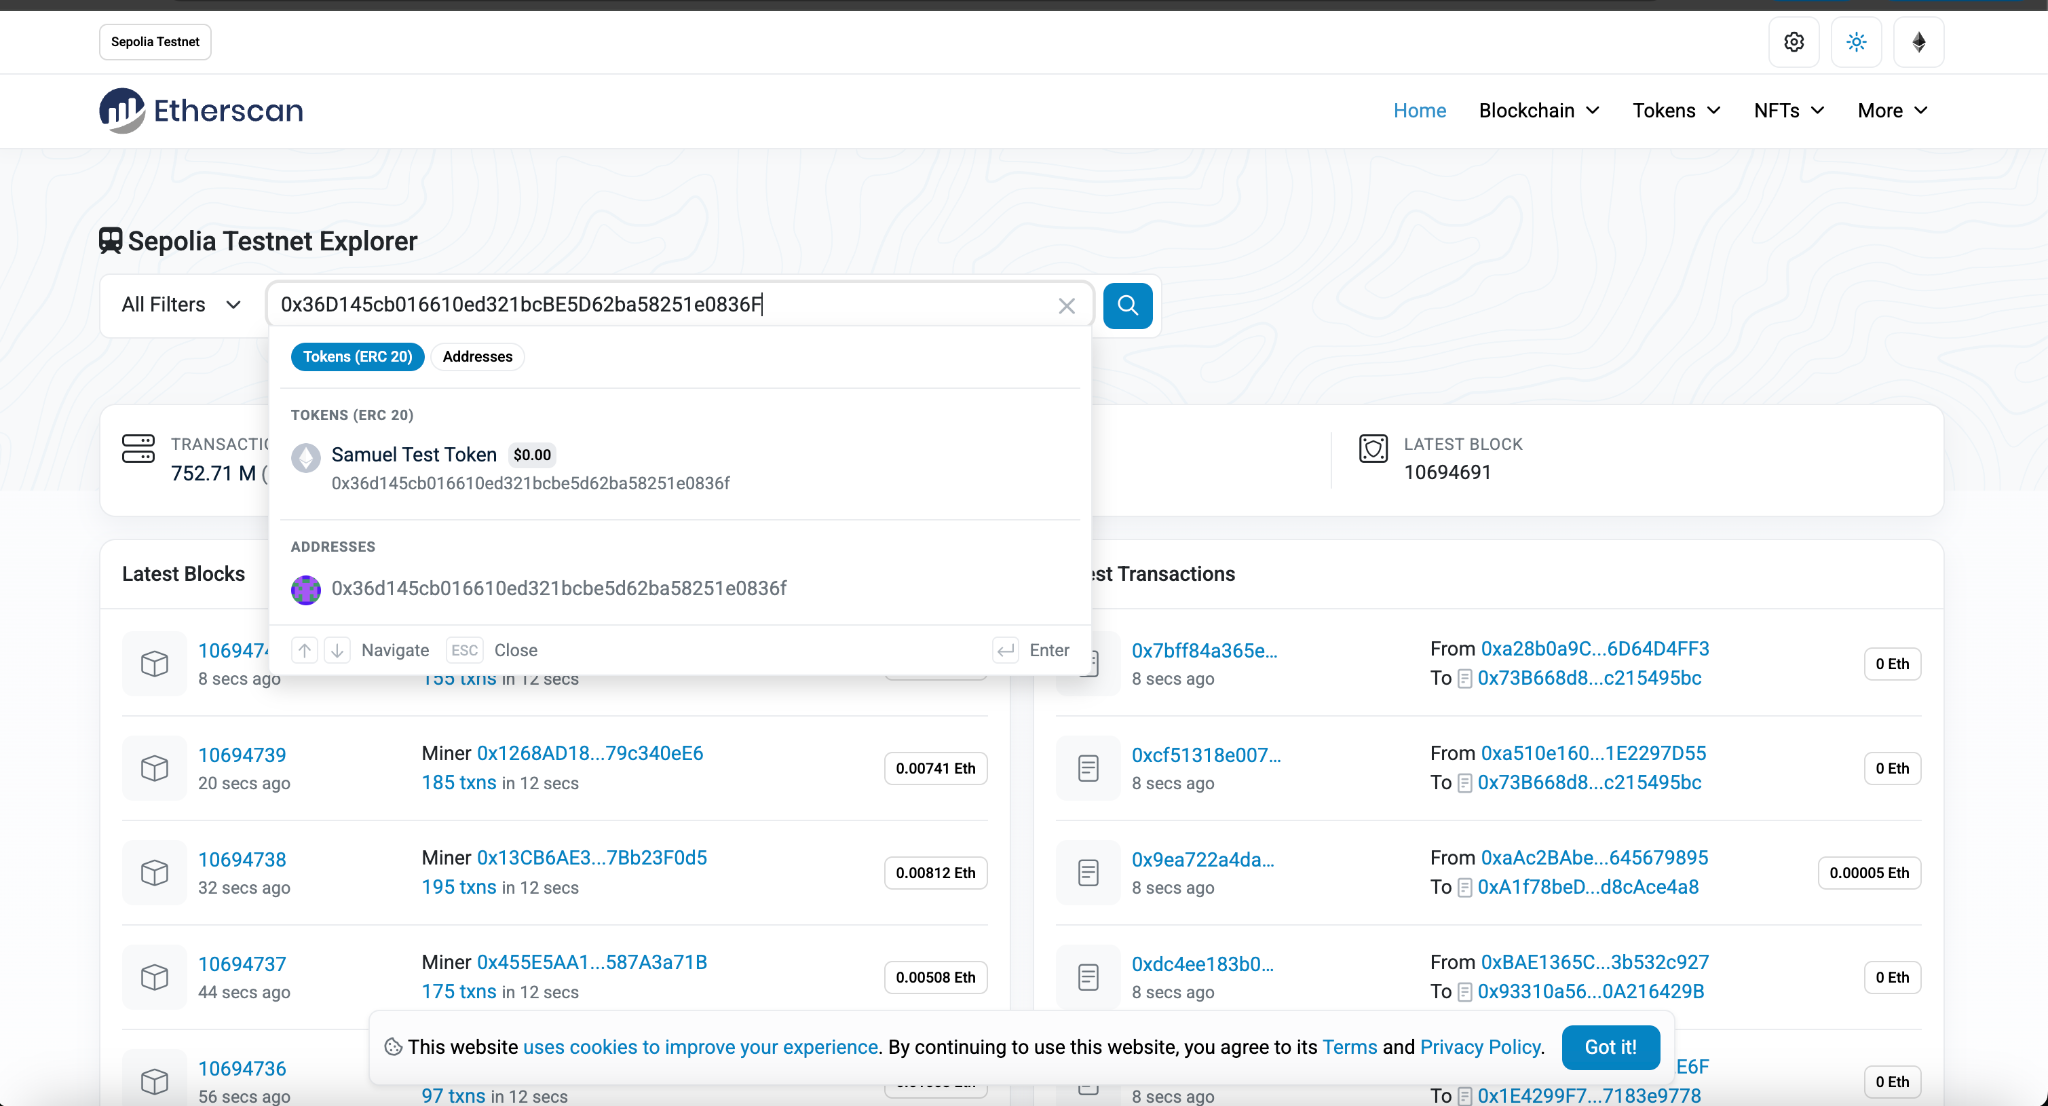Click block cube icon for 10694737

[x=154, y=977]
